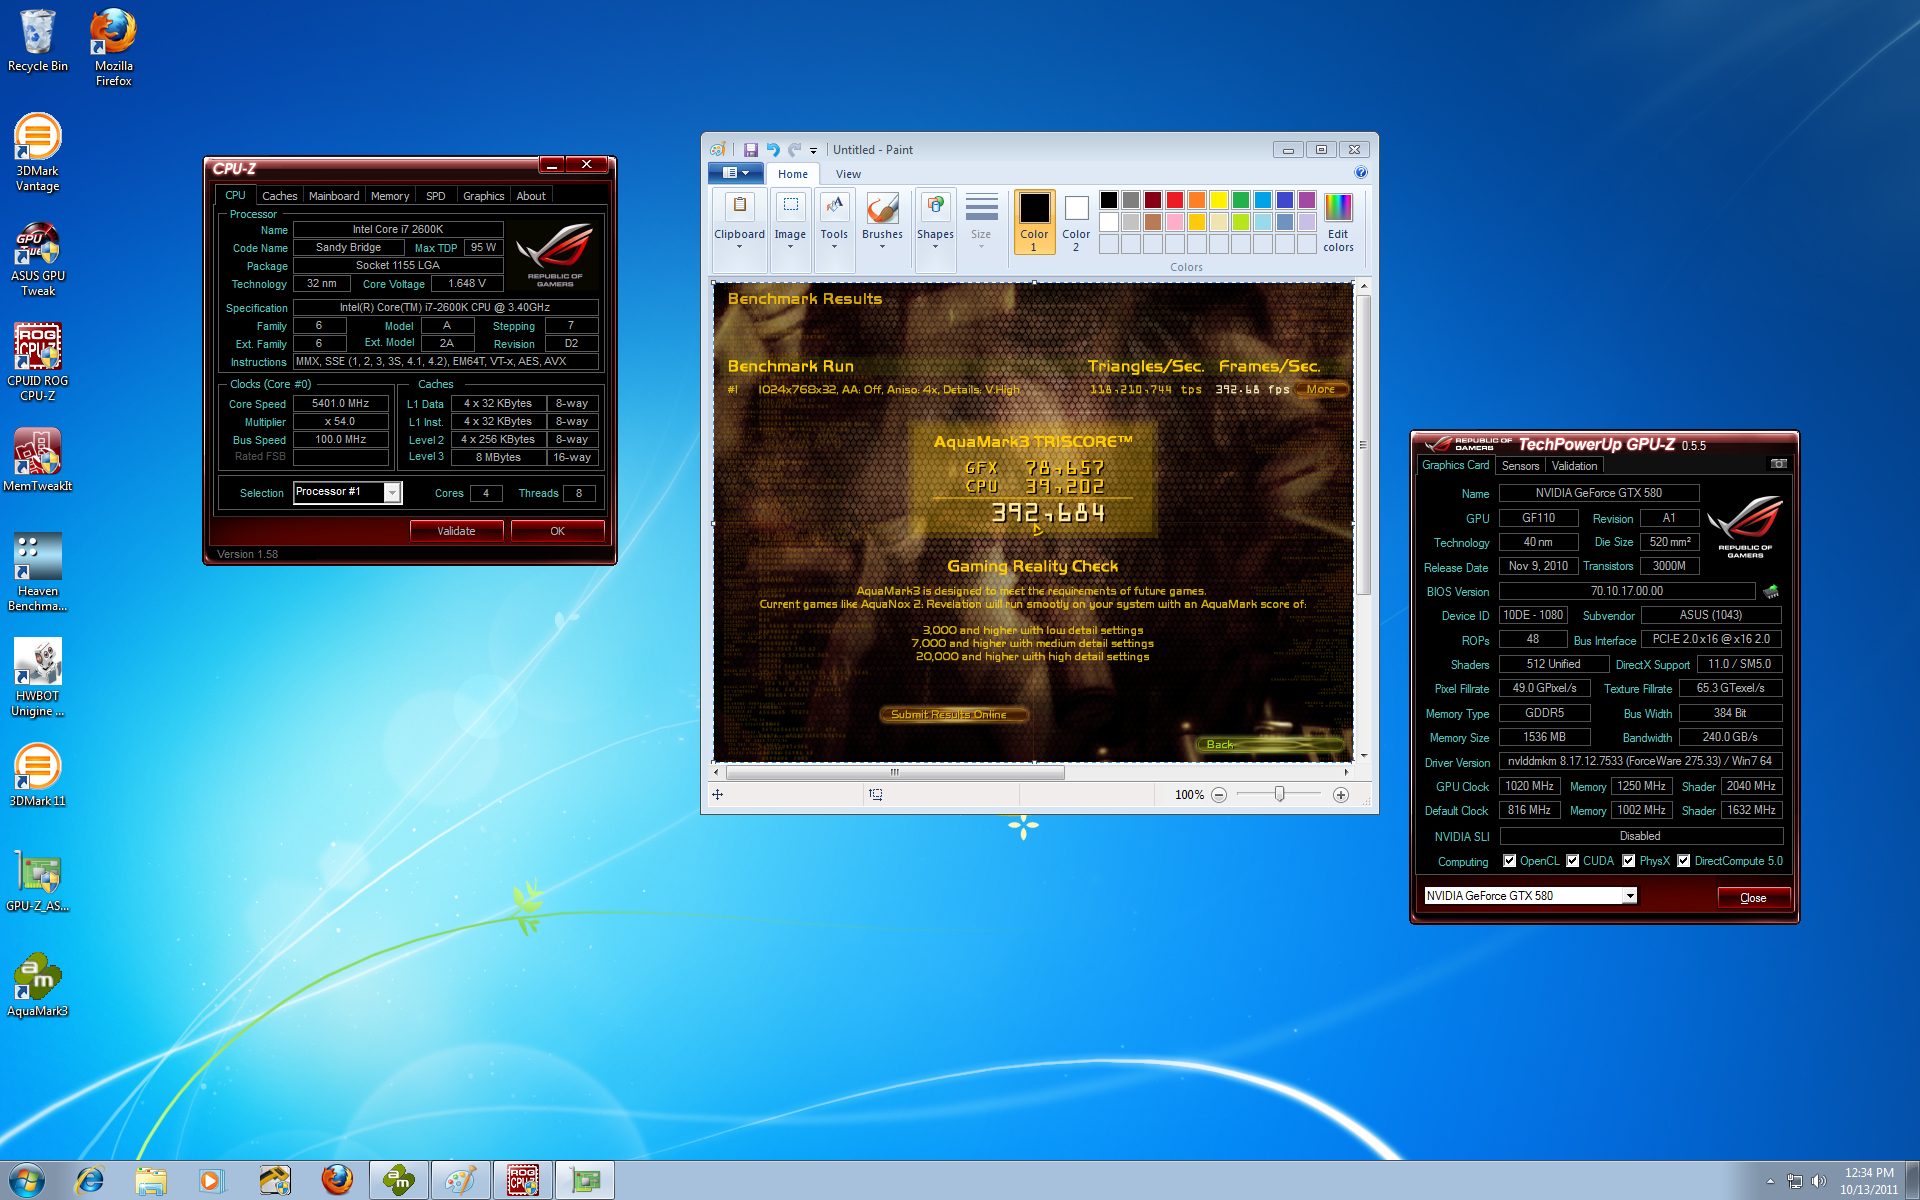
Task: Open Firefox from the taskbar
Action: click(337, 1180)
